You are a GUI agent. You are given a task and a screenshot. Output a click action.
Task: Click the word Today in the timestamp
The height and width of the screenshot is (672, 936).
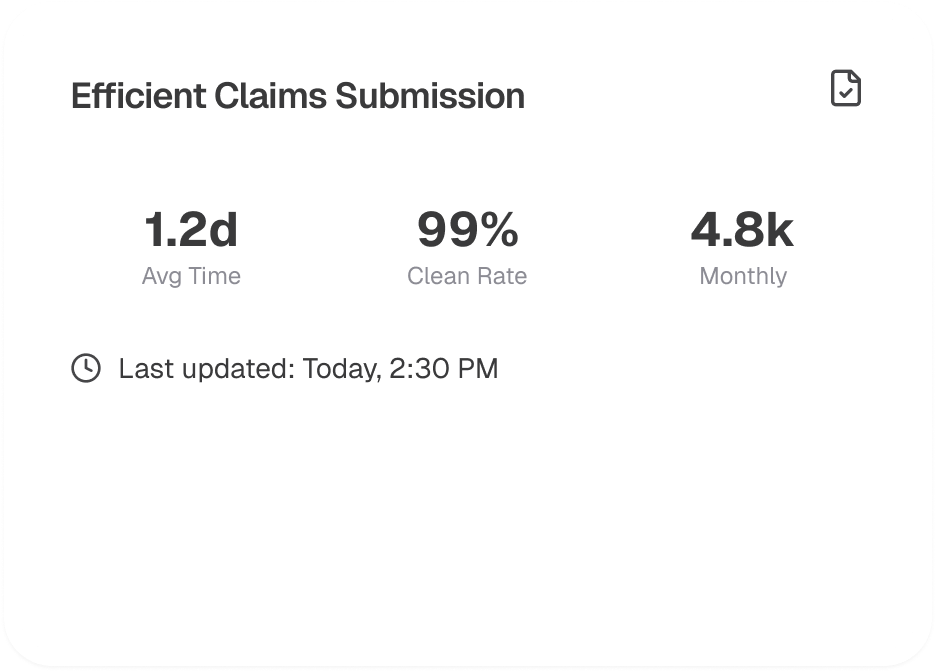coord(340,369)
